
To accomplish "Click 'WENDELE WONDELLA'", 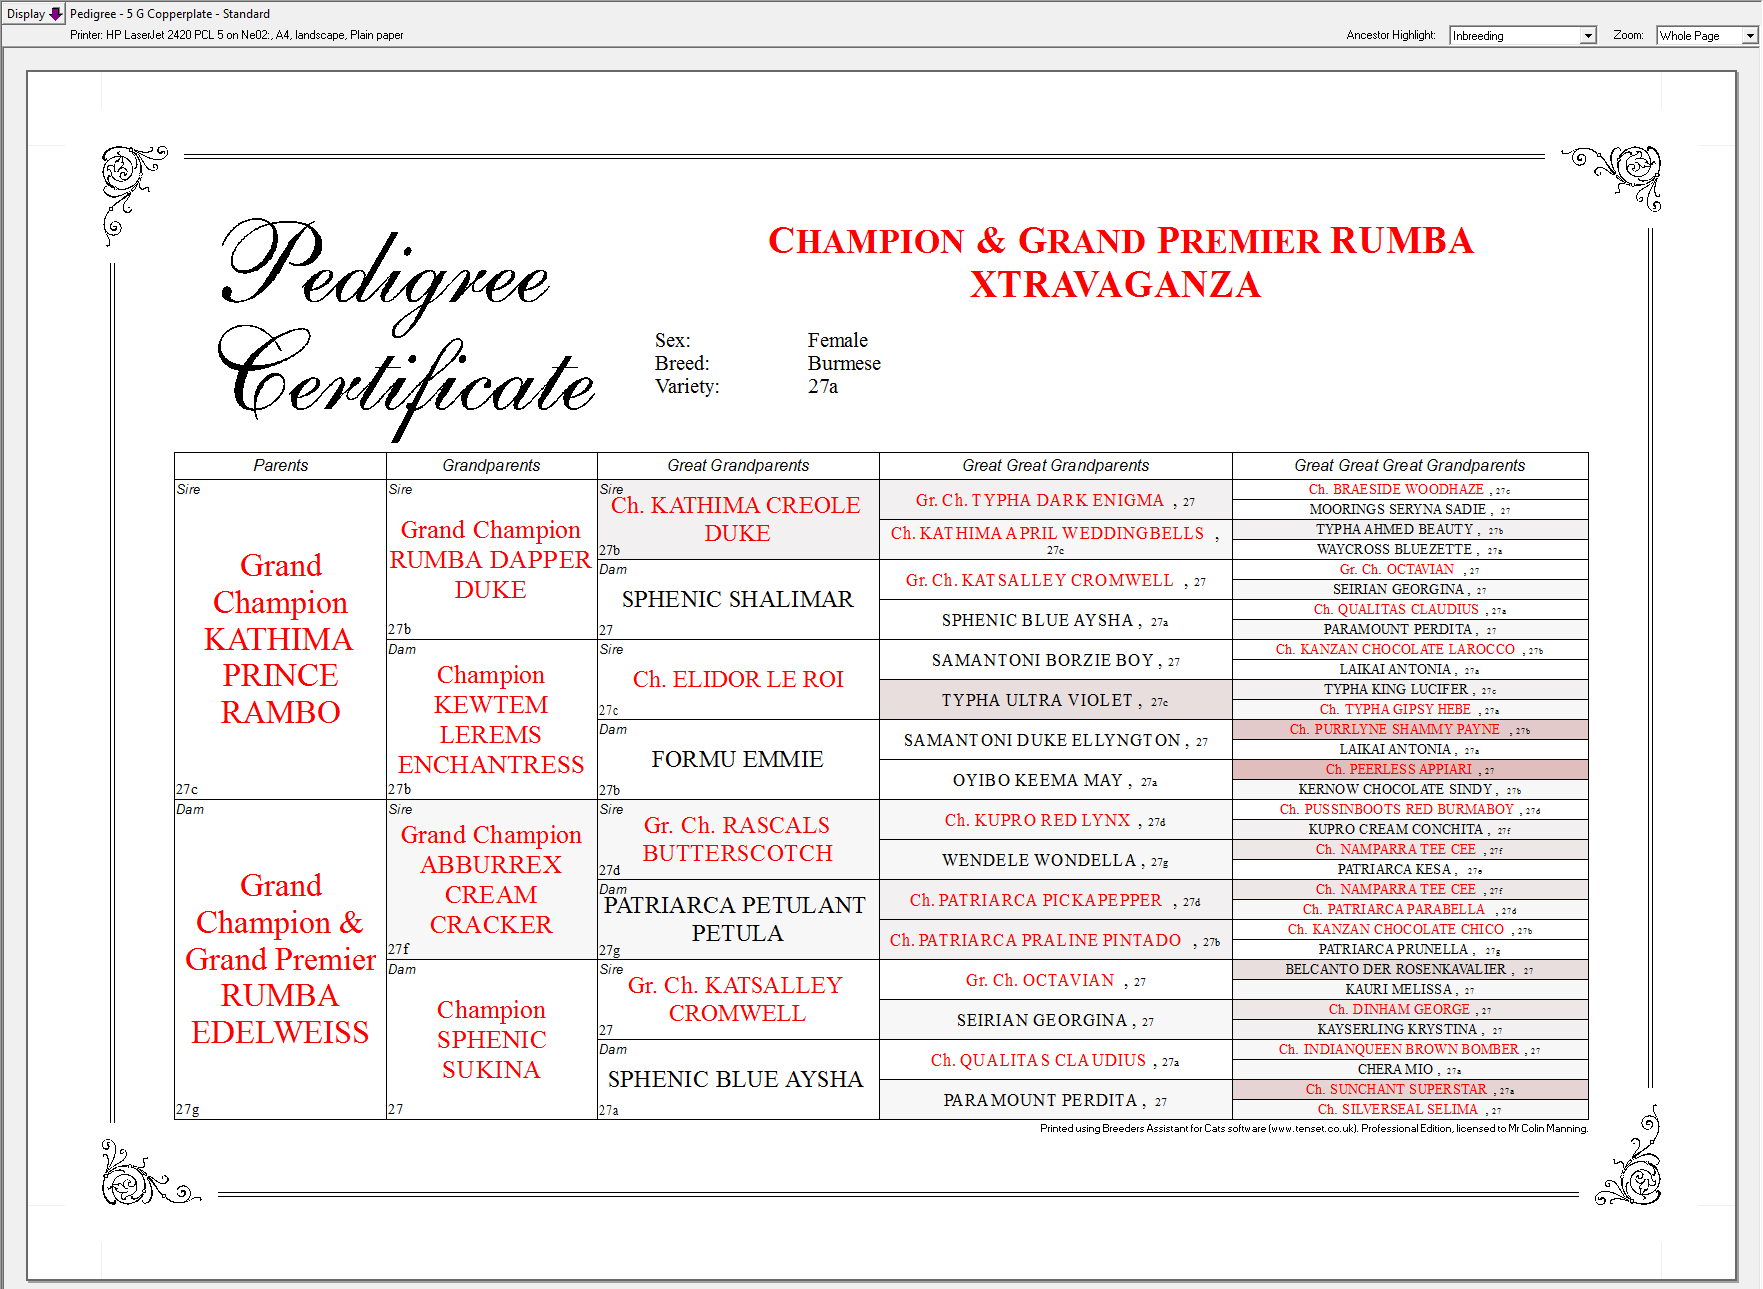I will point(1056,860).
